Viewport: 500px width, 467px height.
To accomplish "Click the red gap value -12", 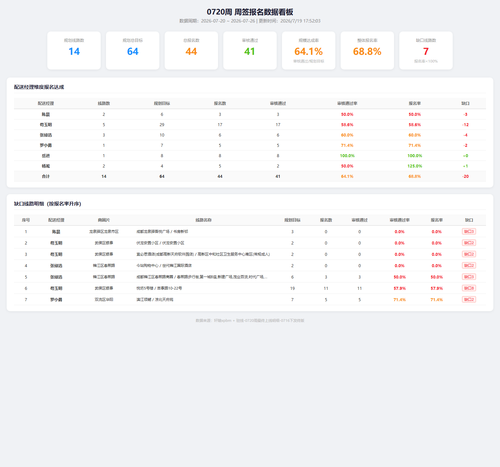I will [466, 125].
